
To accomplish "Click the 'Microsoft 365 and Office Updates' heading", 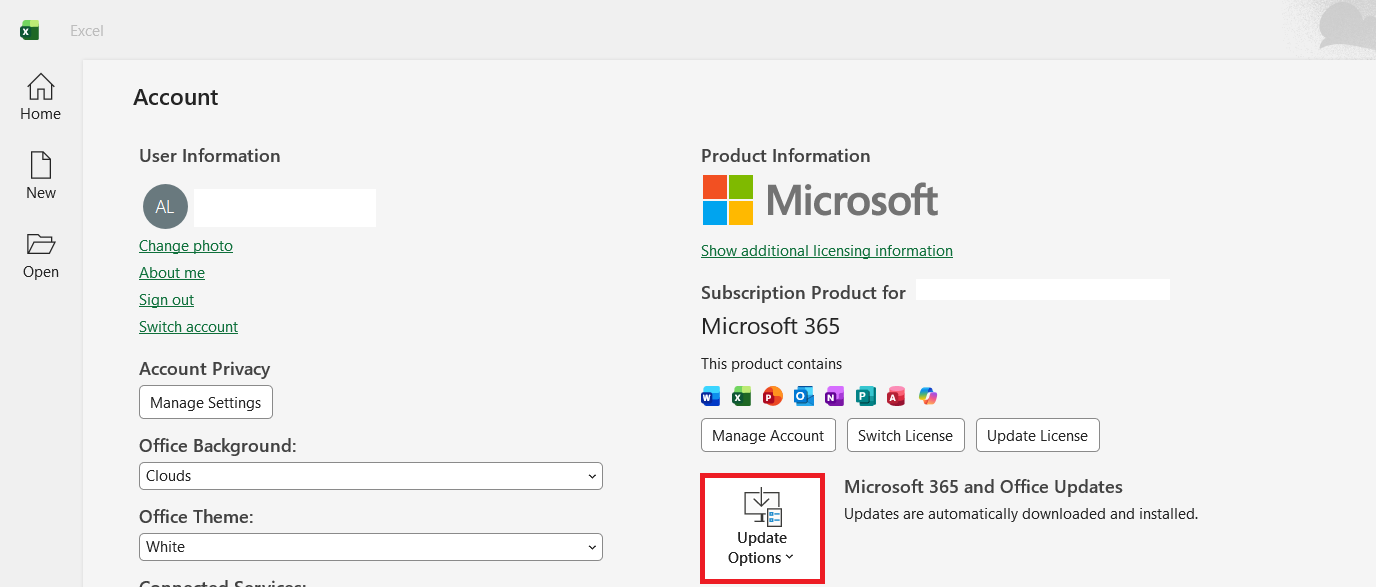I will pyautogui.click(x=983, y=487).
